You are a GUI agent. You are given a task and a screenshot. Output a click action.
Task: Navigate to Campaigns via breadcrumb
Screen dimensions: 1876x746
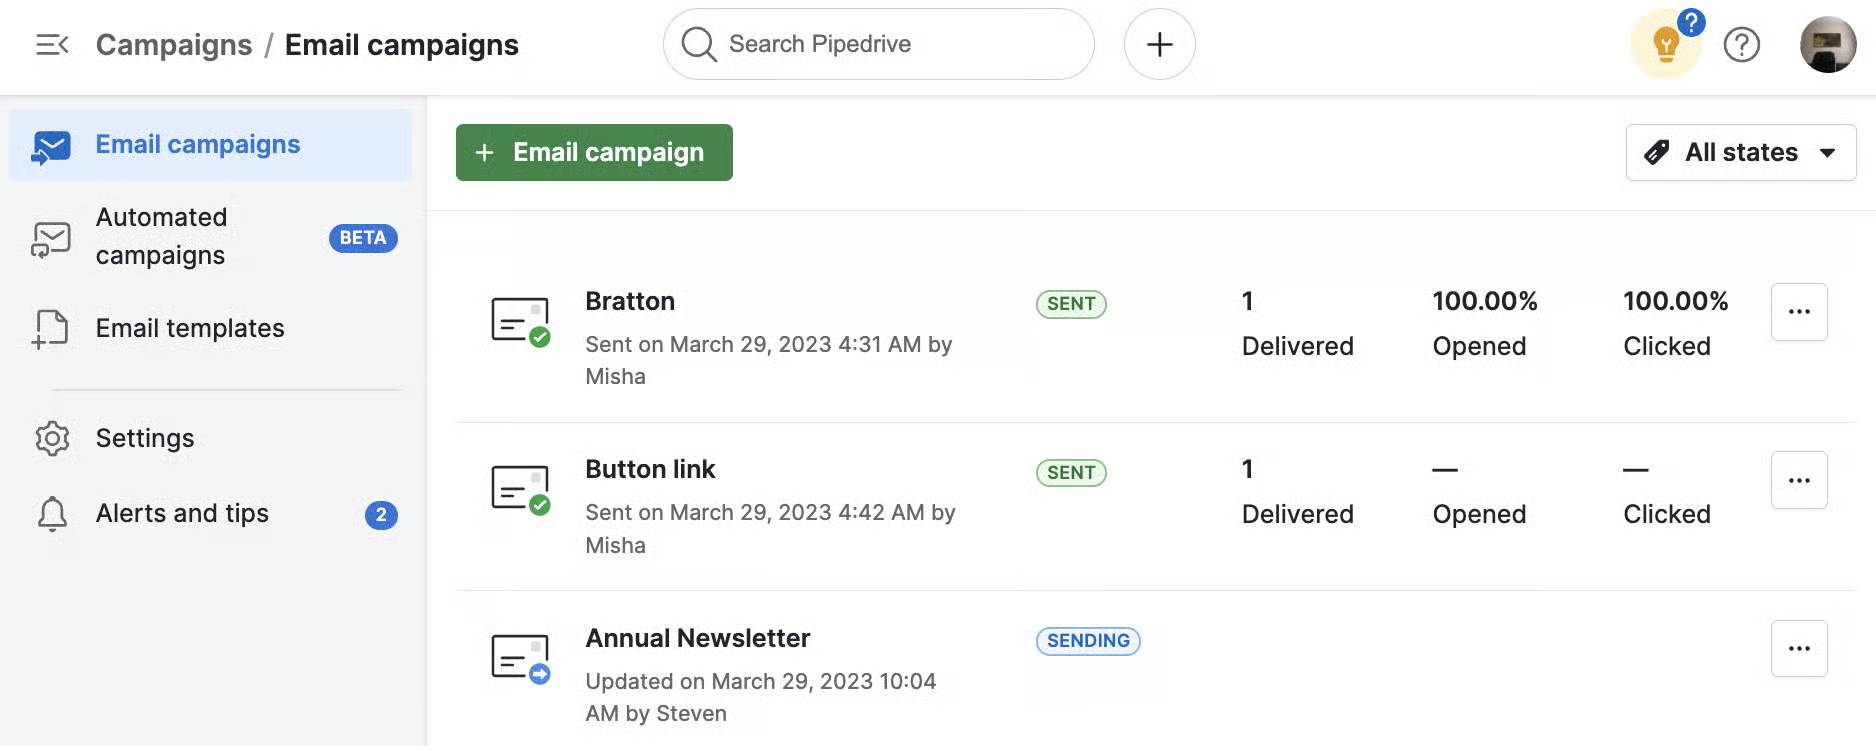coord(174,44)
